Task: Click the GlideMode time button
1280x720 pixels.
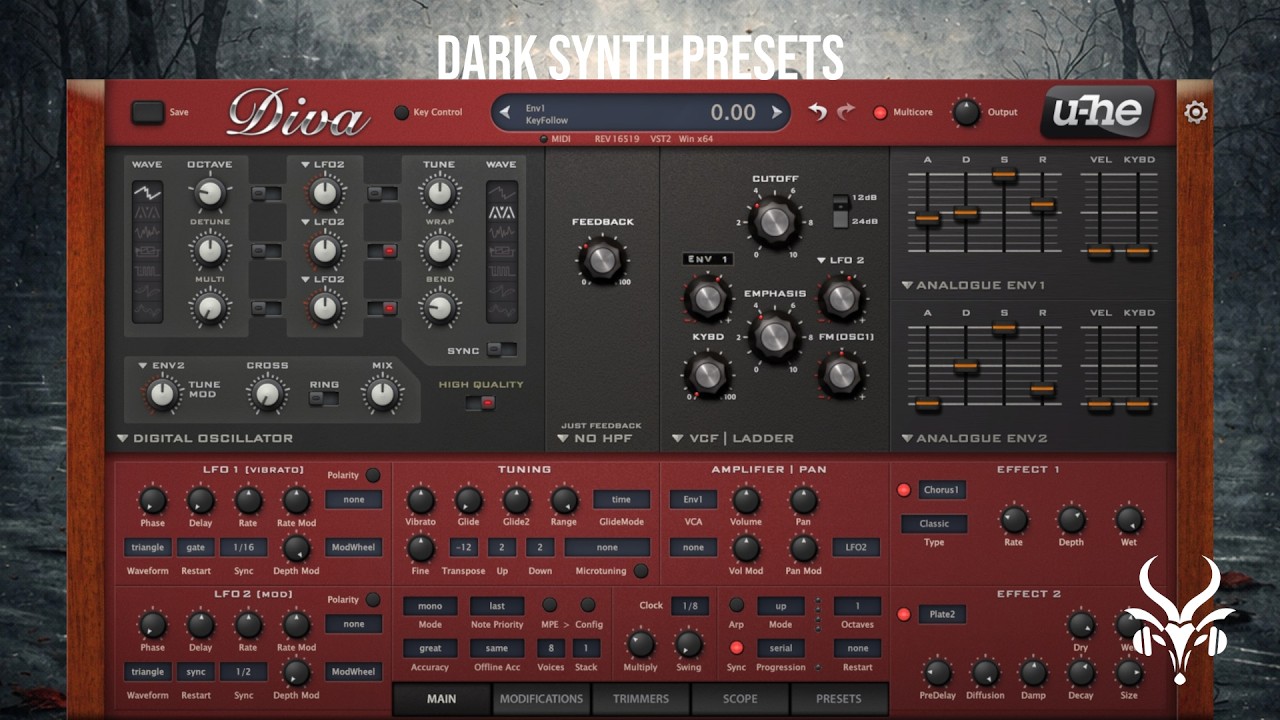Action: point(621,499)
